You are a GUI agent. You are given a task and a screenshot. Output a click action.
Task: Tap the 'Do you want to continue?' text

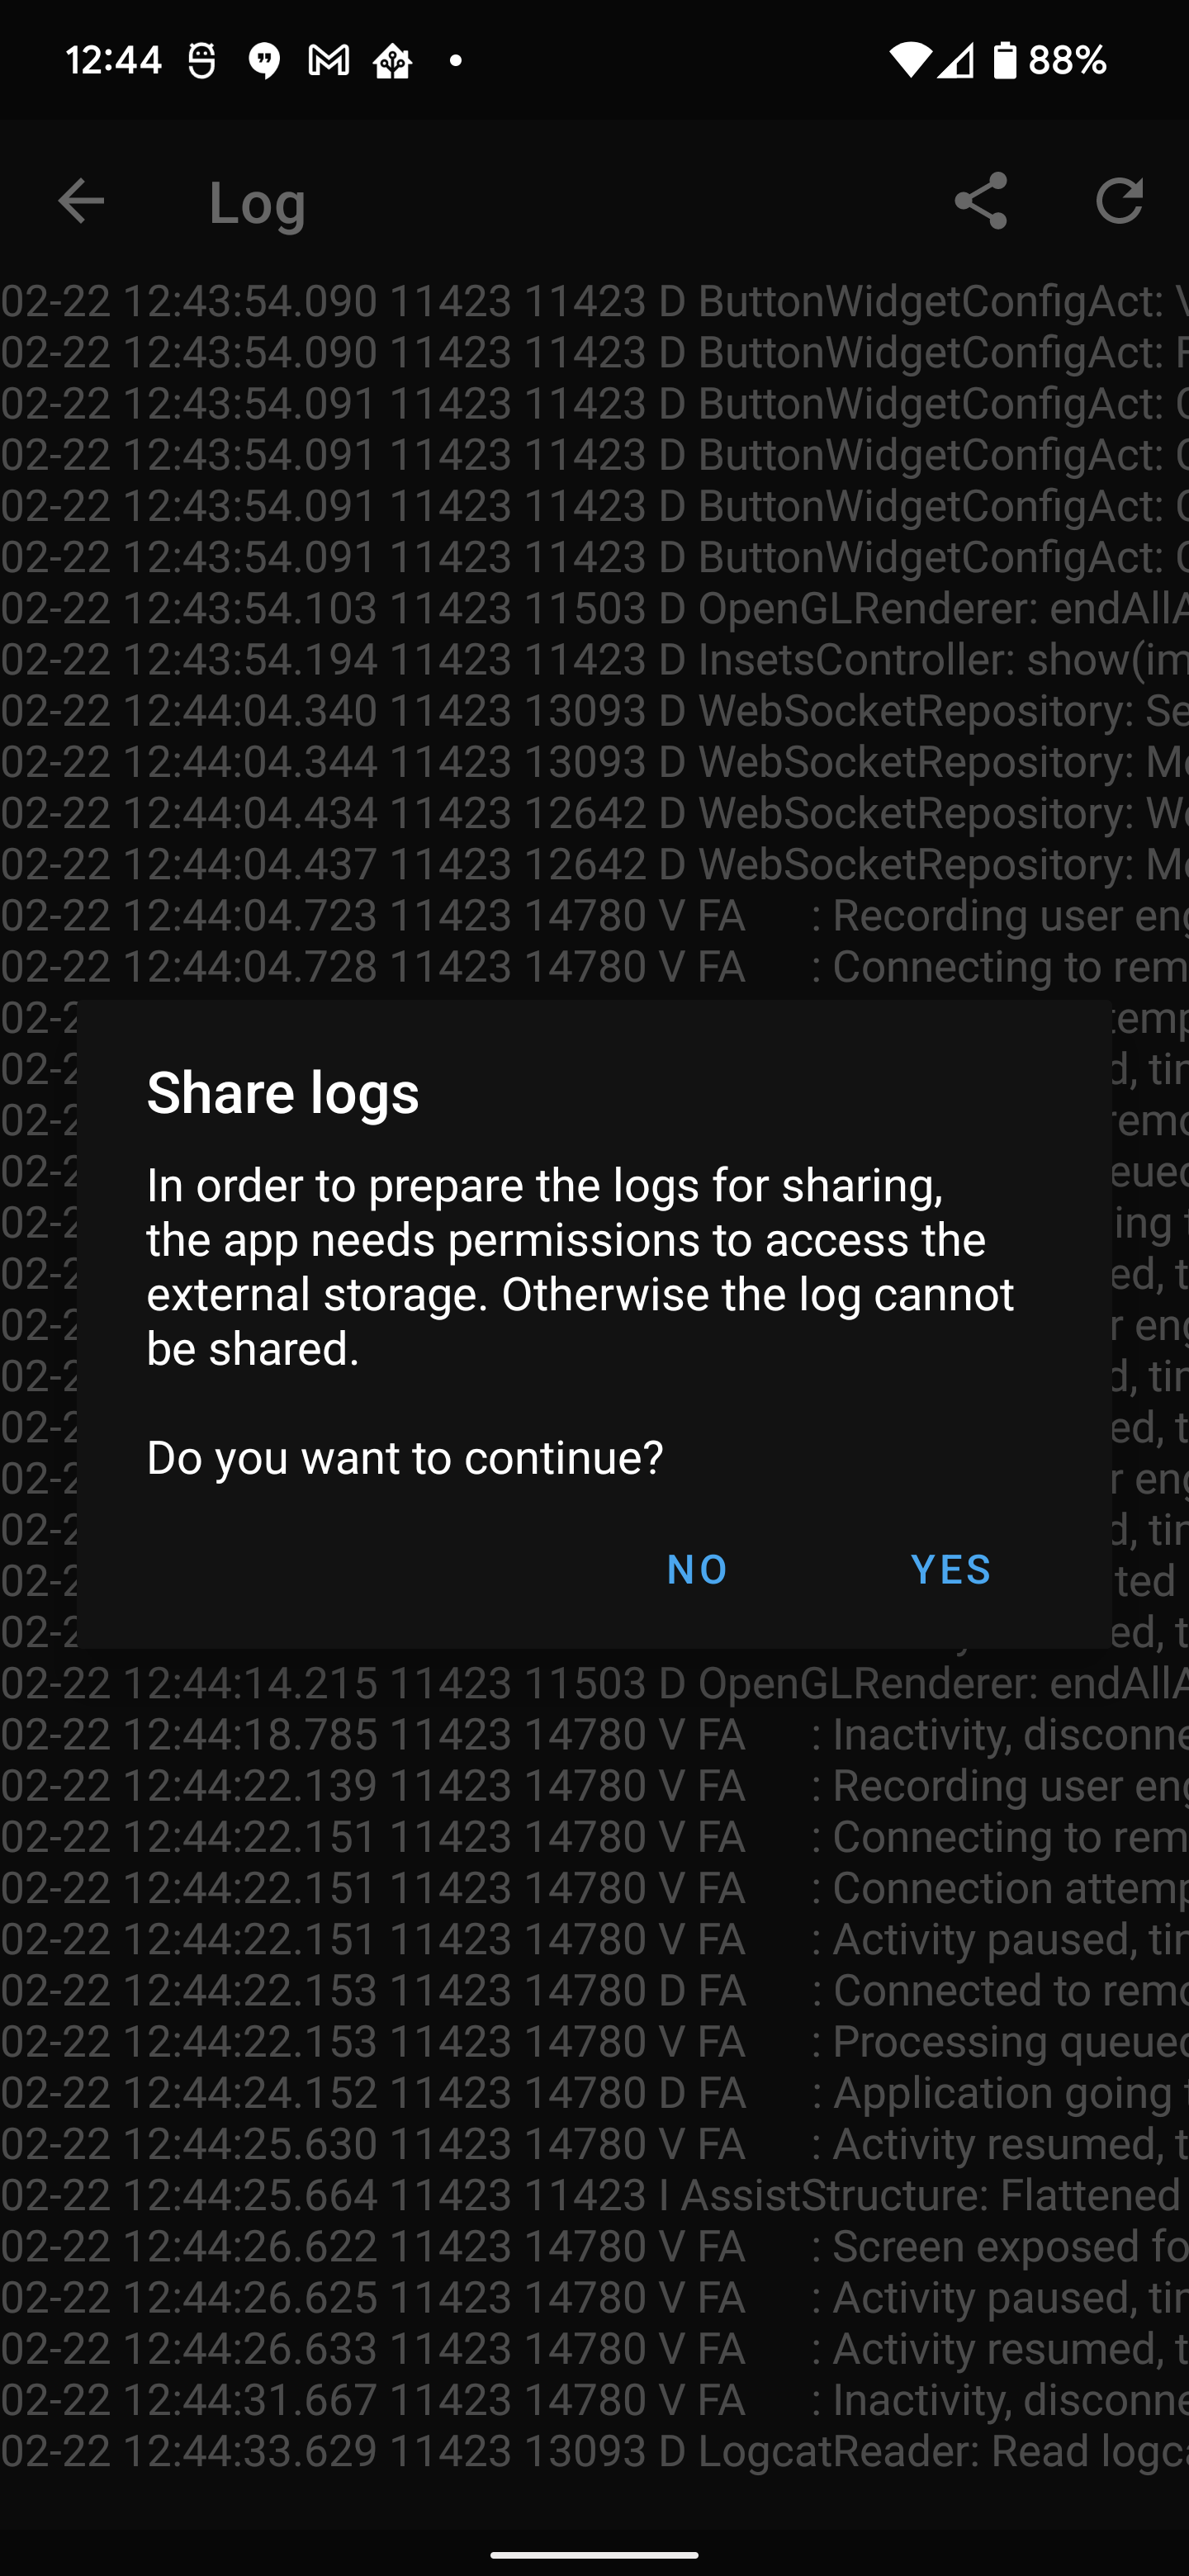pos(405,1458)
